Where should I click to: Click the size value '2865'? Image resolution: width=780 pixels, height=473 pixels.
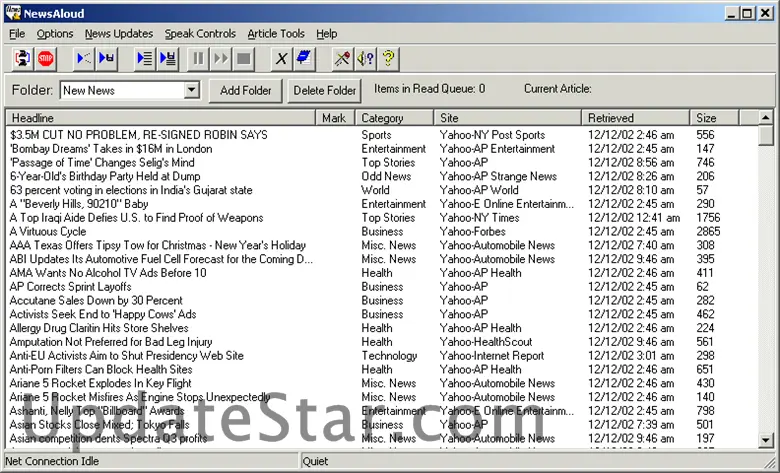tap(708, 232)
